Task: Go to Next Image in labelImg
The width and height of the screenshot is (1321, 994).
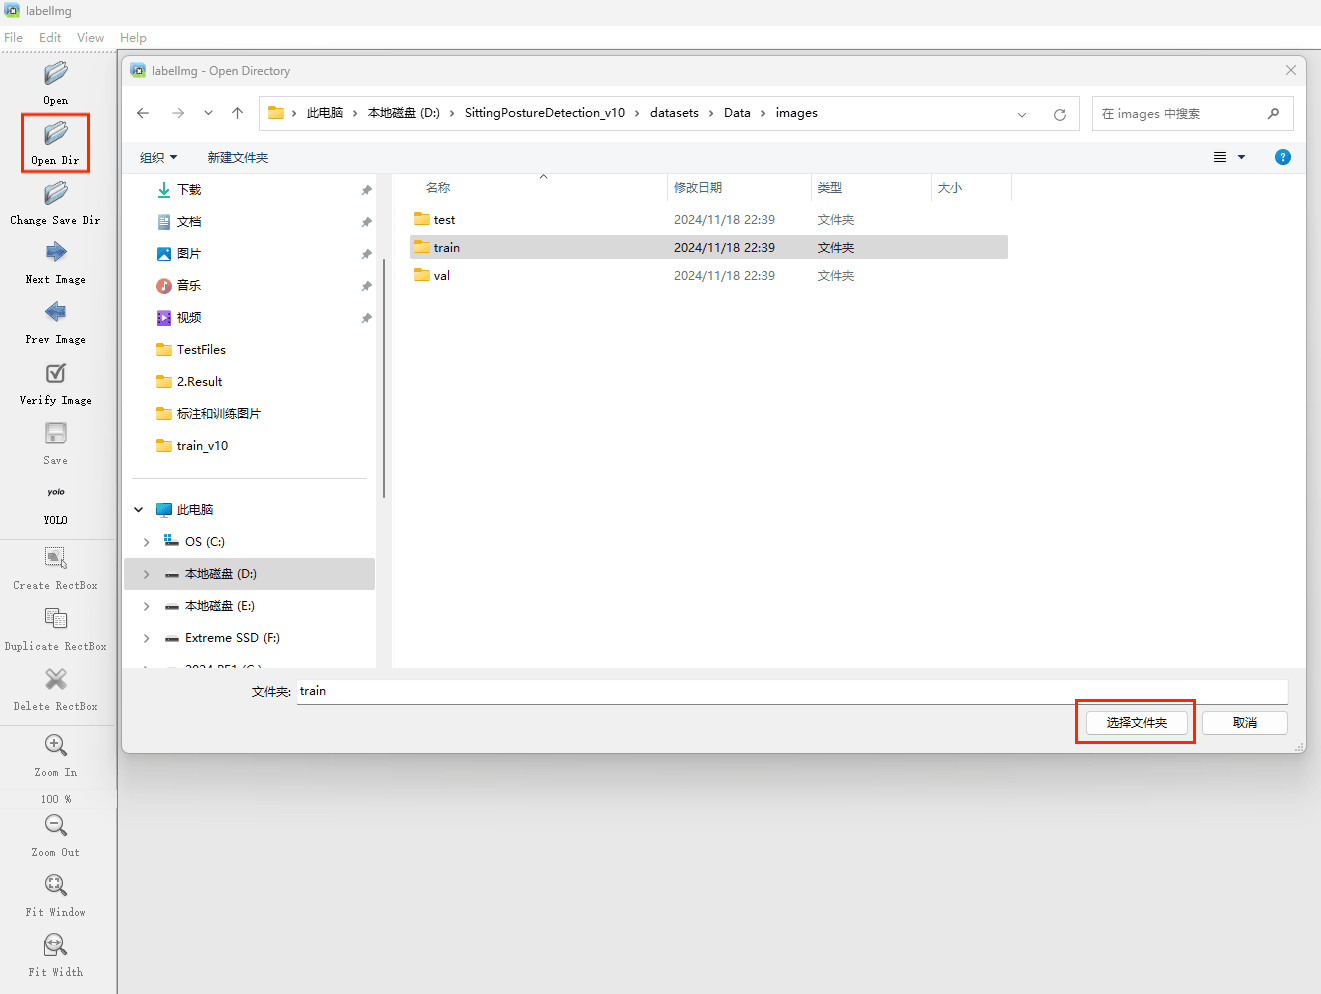Action: tap(55, 253)
